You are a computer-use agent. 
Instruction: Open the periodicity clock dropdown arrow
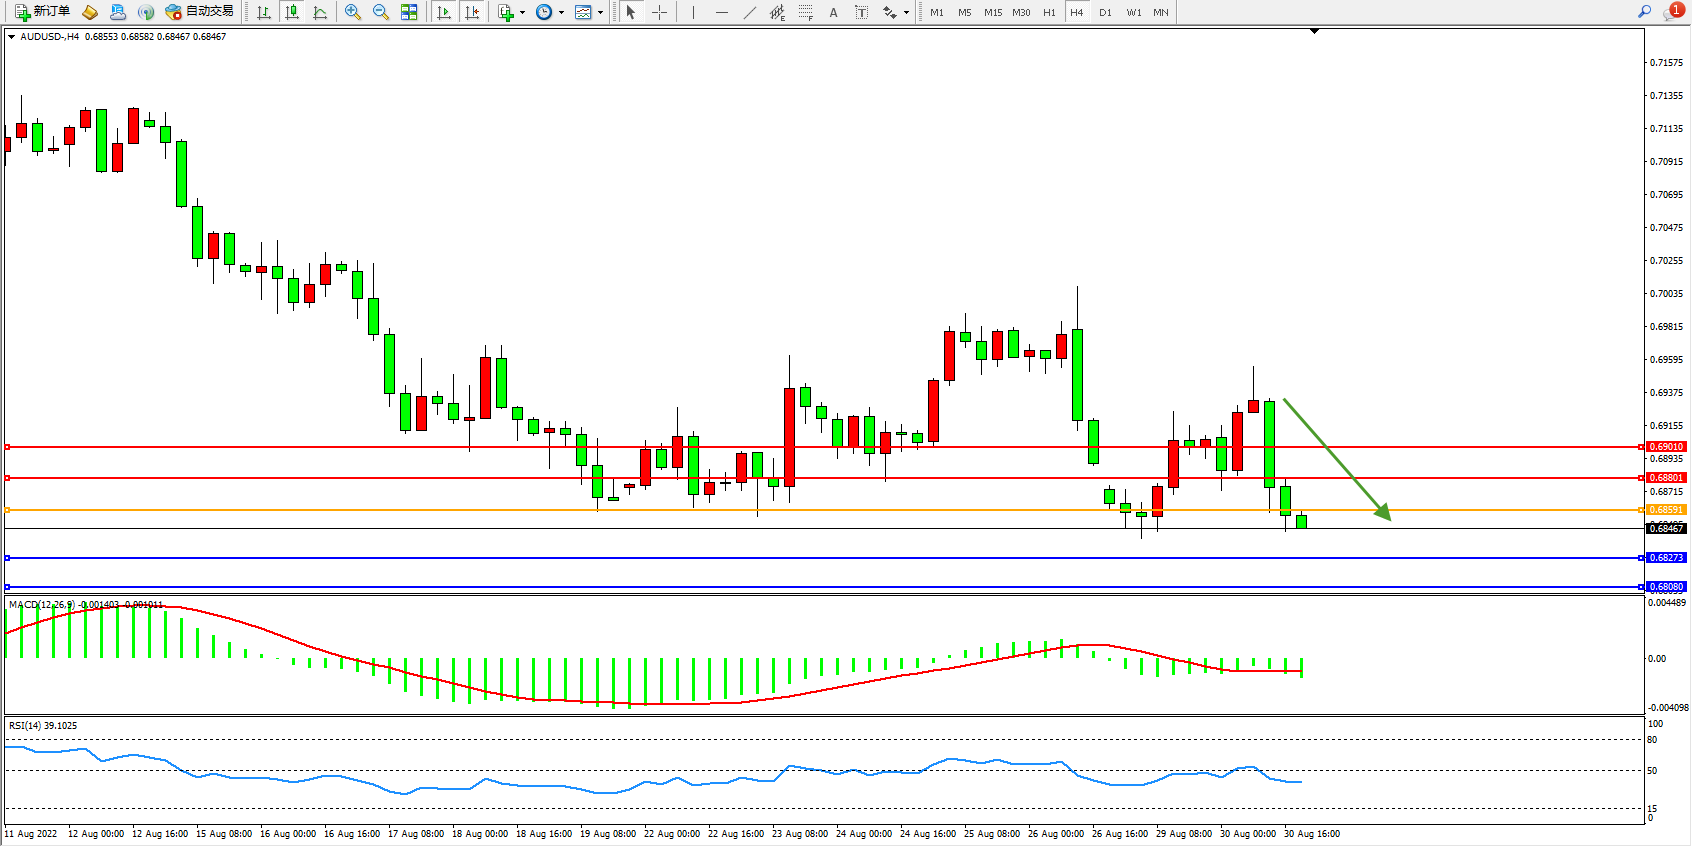point(561,13)
